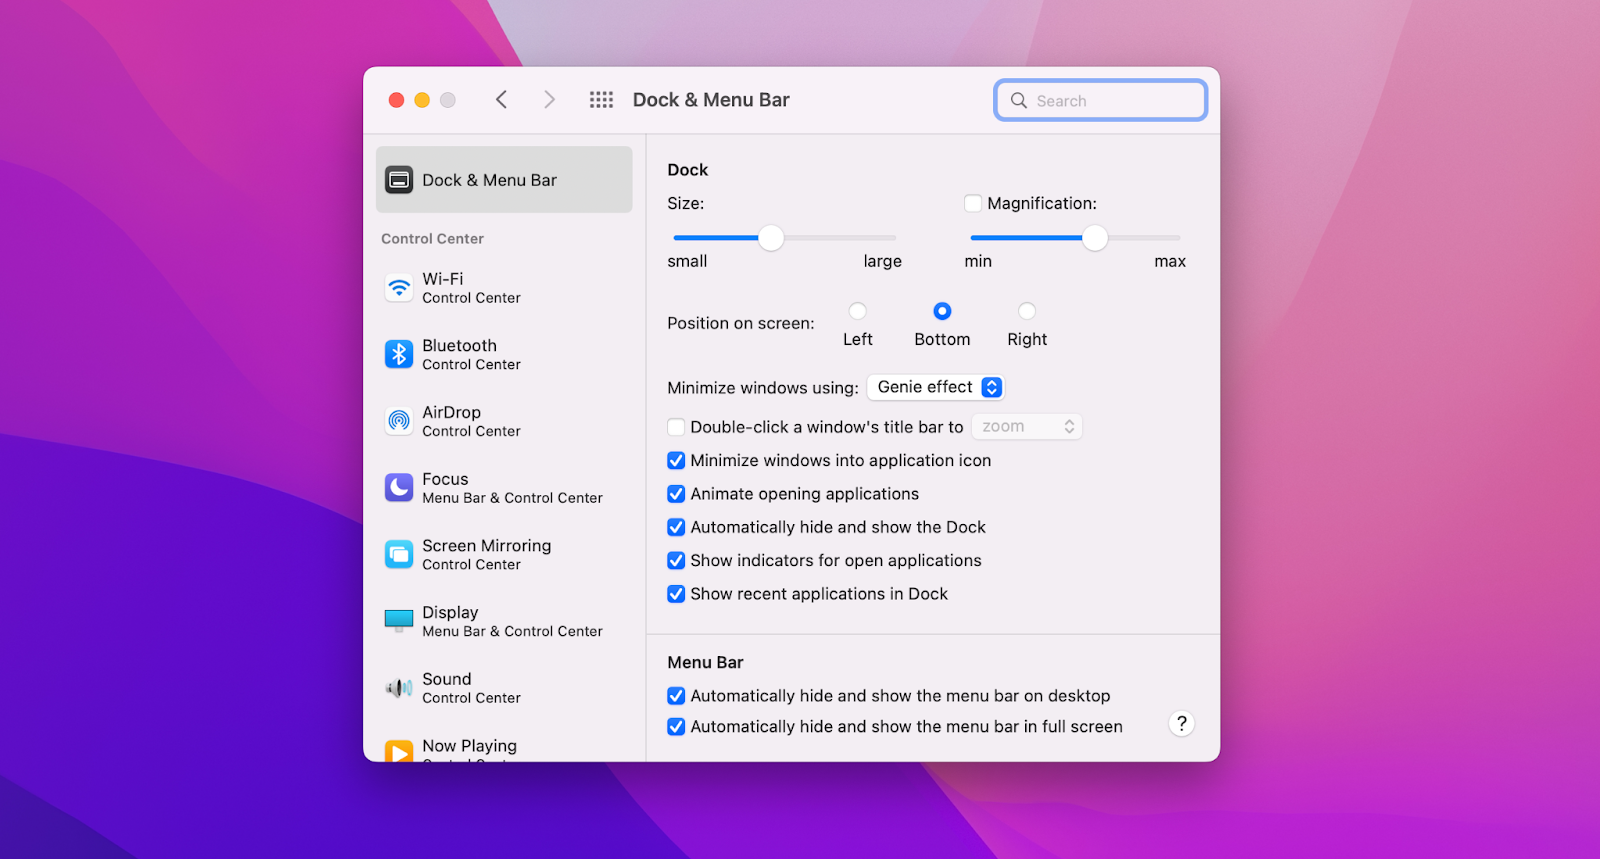
Task: Select Bottom dock position radio button
Action: pos(942,311)
